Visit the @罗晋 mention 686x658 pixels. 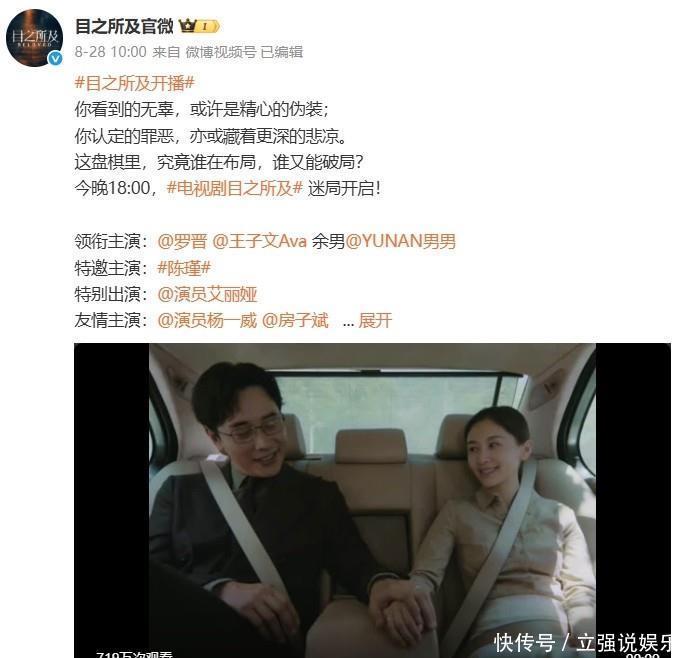coord(182,242)
